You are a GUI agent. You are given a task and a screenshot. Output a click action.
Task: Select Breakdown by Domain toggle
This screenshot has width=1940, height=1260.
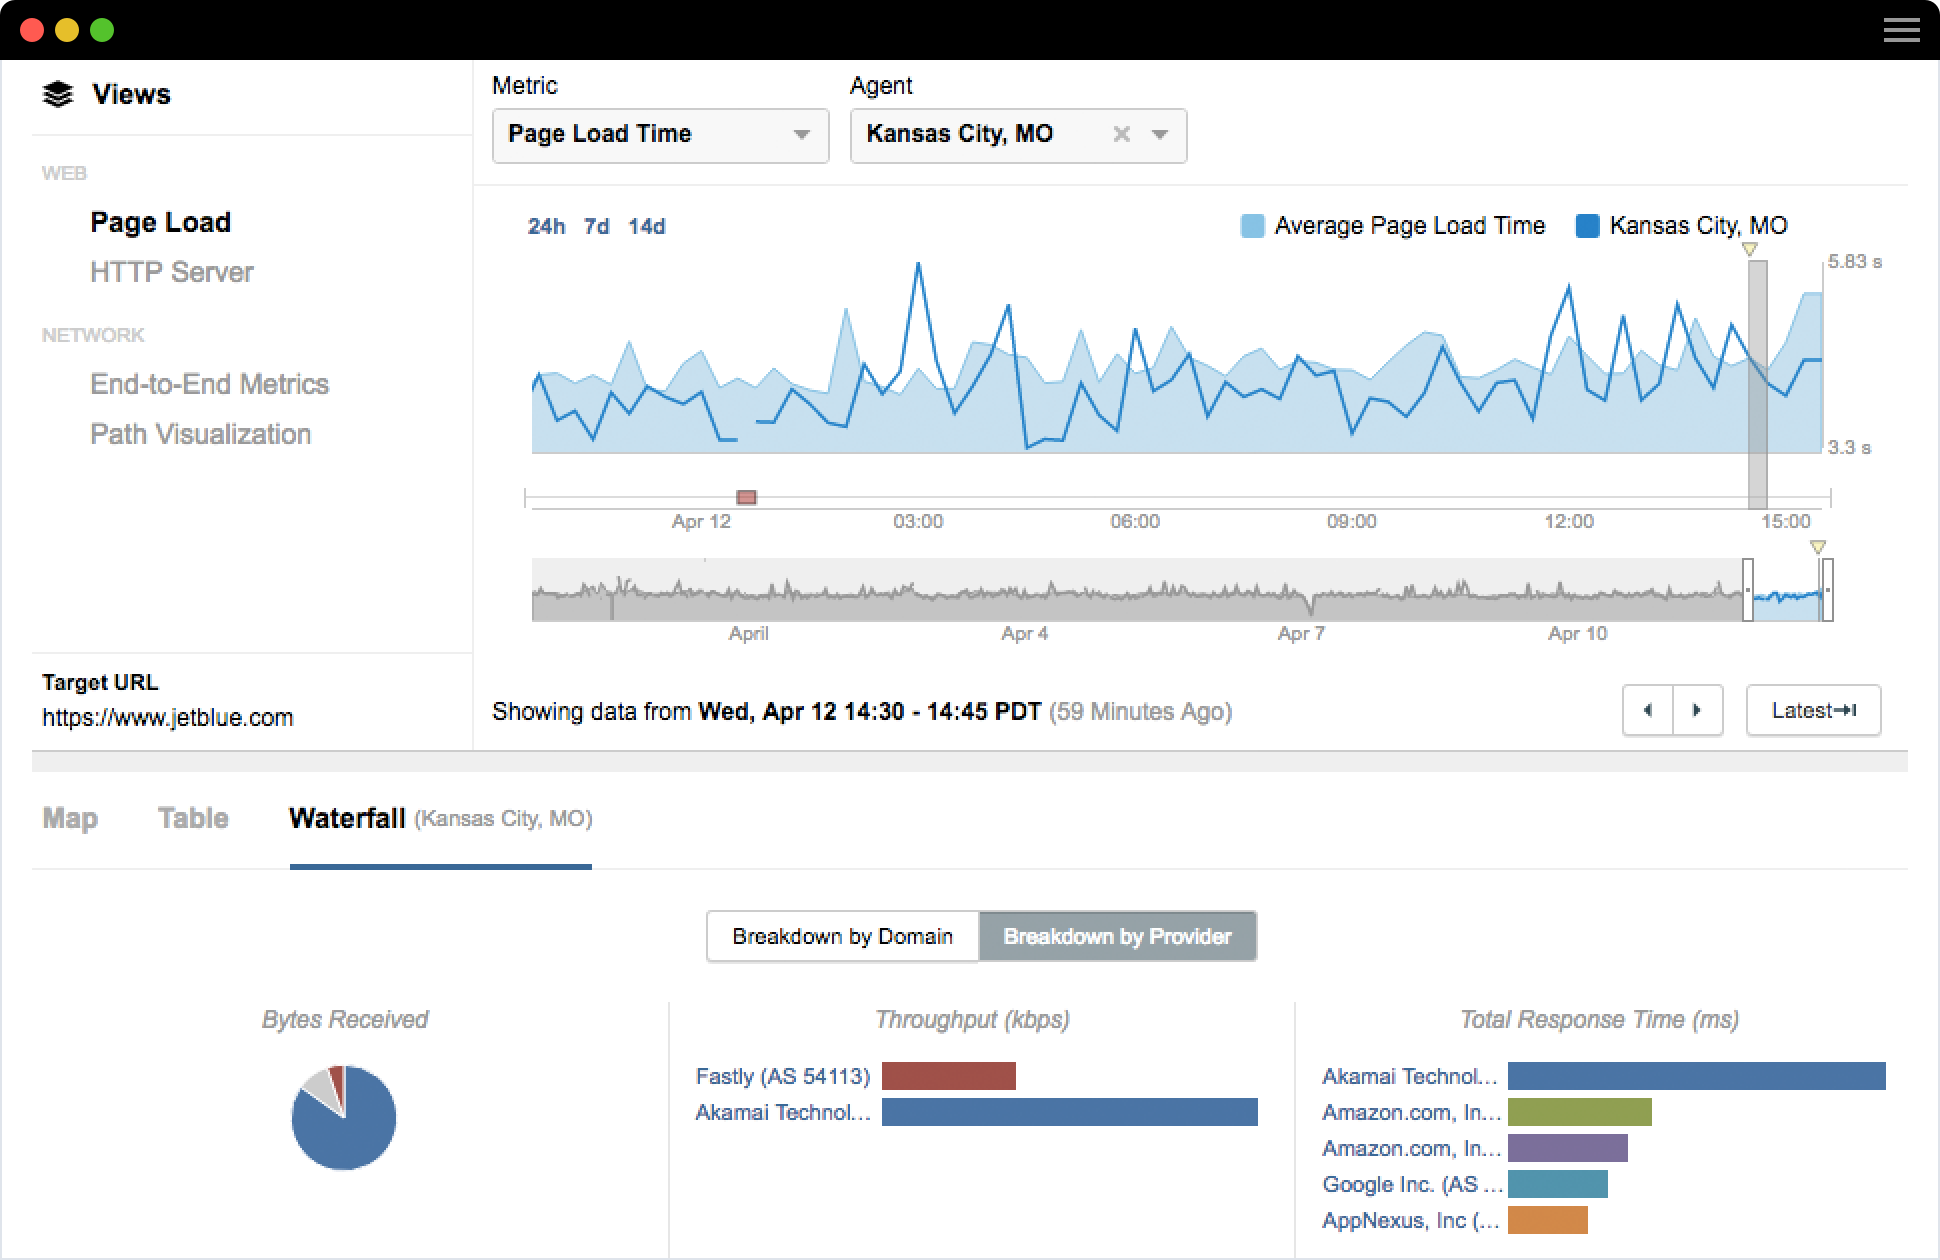coord(842,936)
